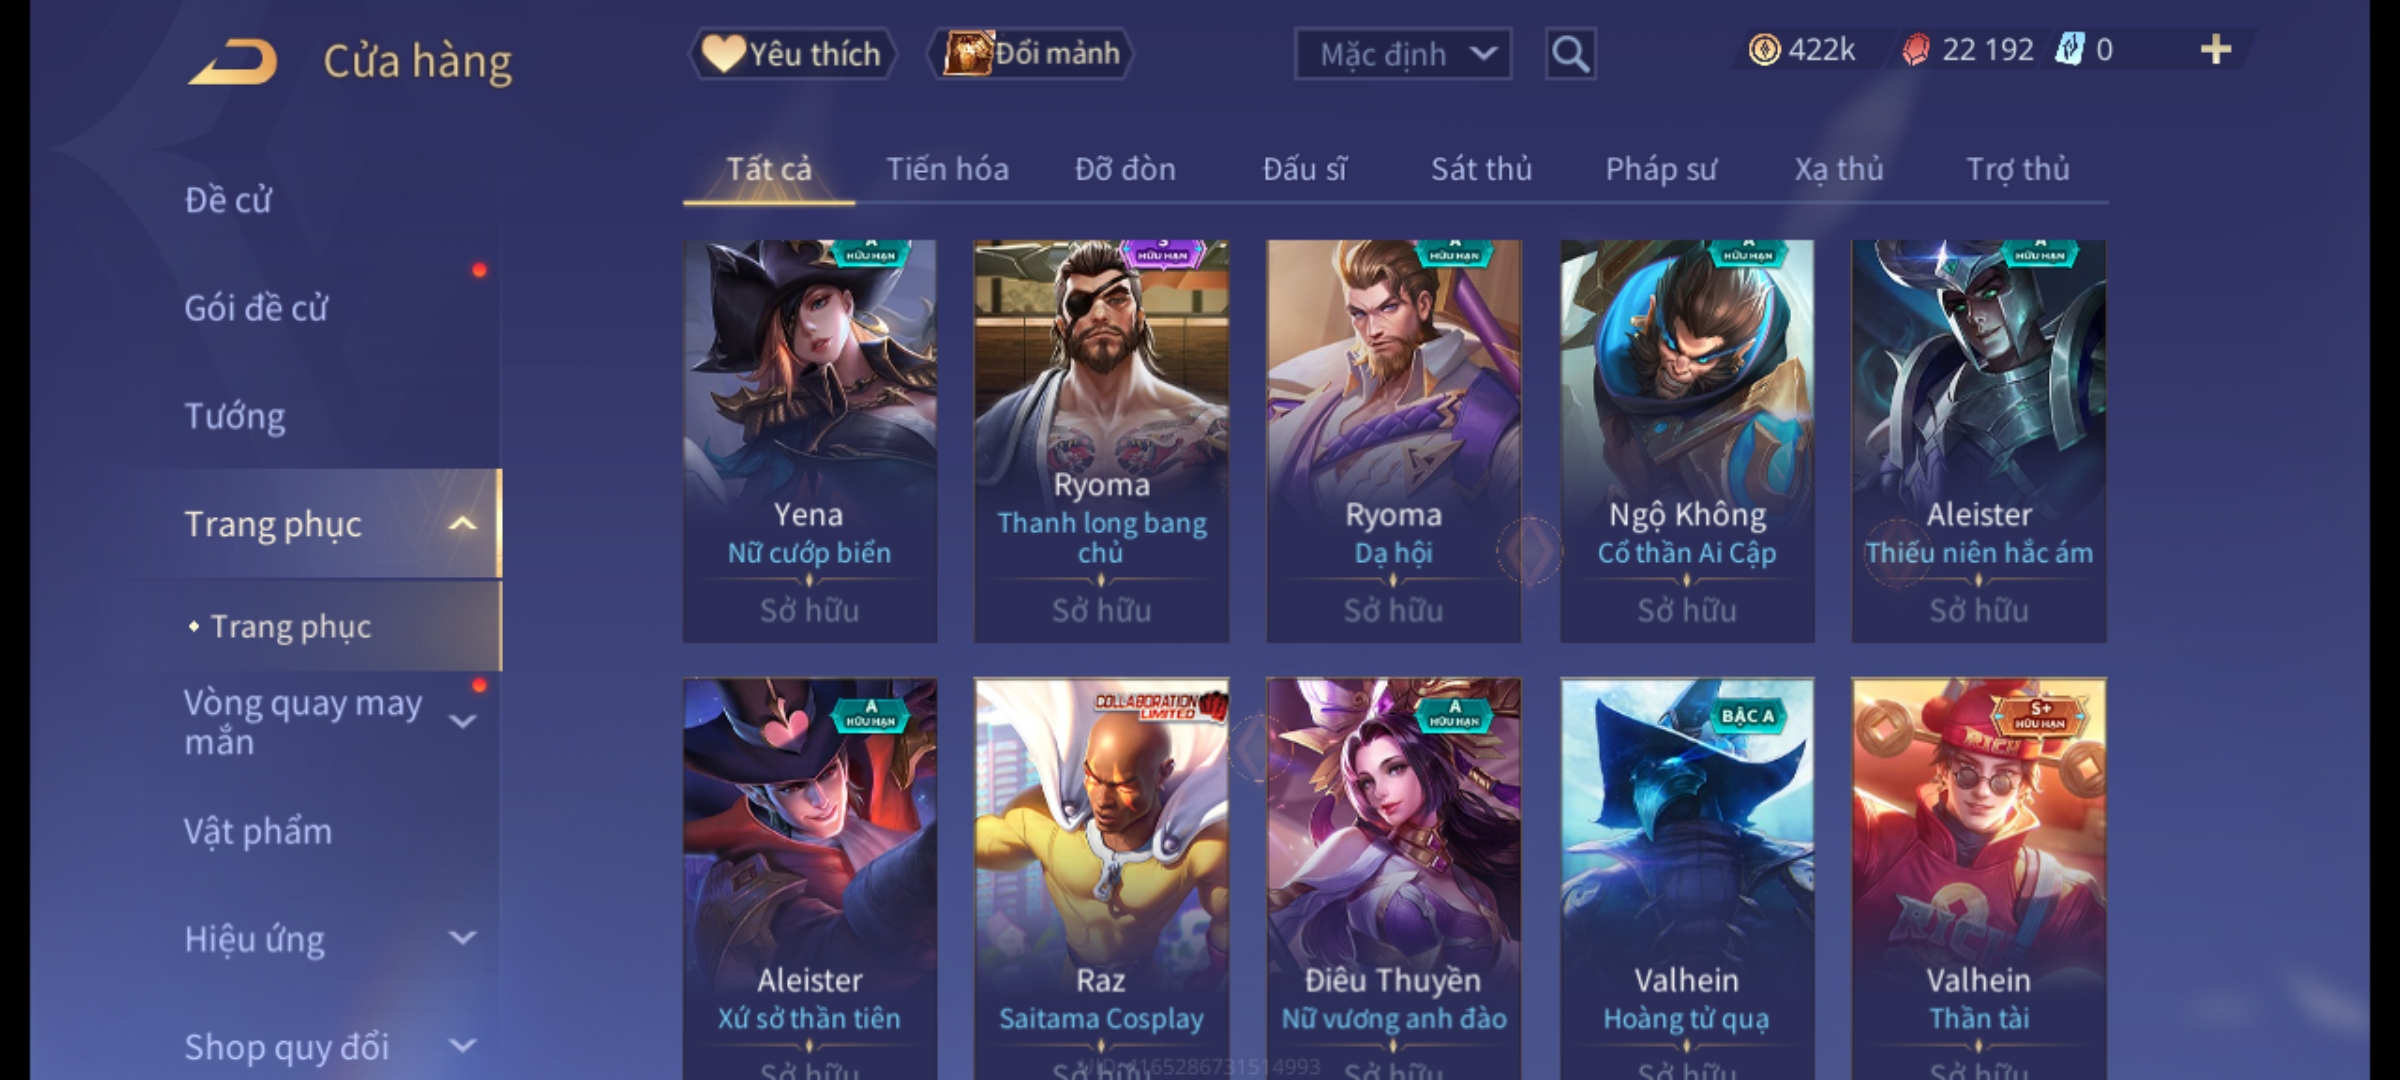Switch to the Sát thủ tab
This screenshot has height=1080, width=2400.
coord(1481,169)
